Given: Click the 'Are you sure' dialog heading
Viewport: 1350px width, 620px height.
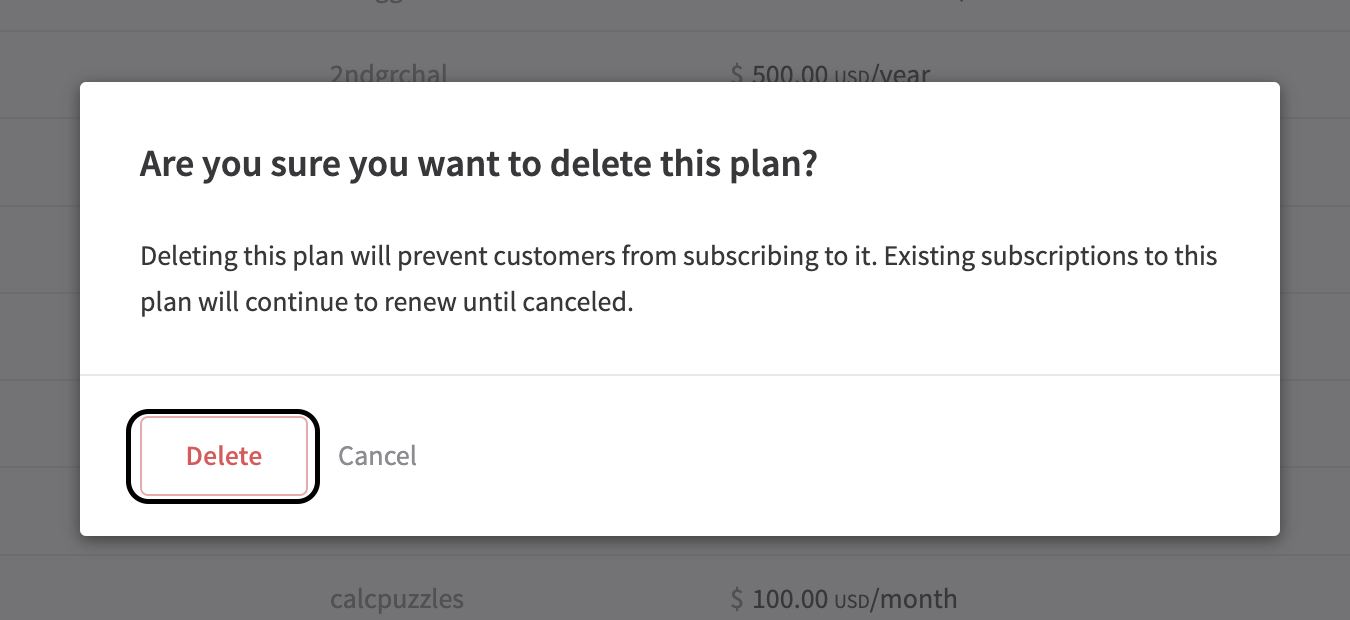Looking at the screenshot, I should pyautogui.click(x=478, y=164).
